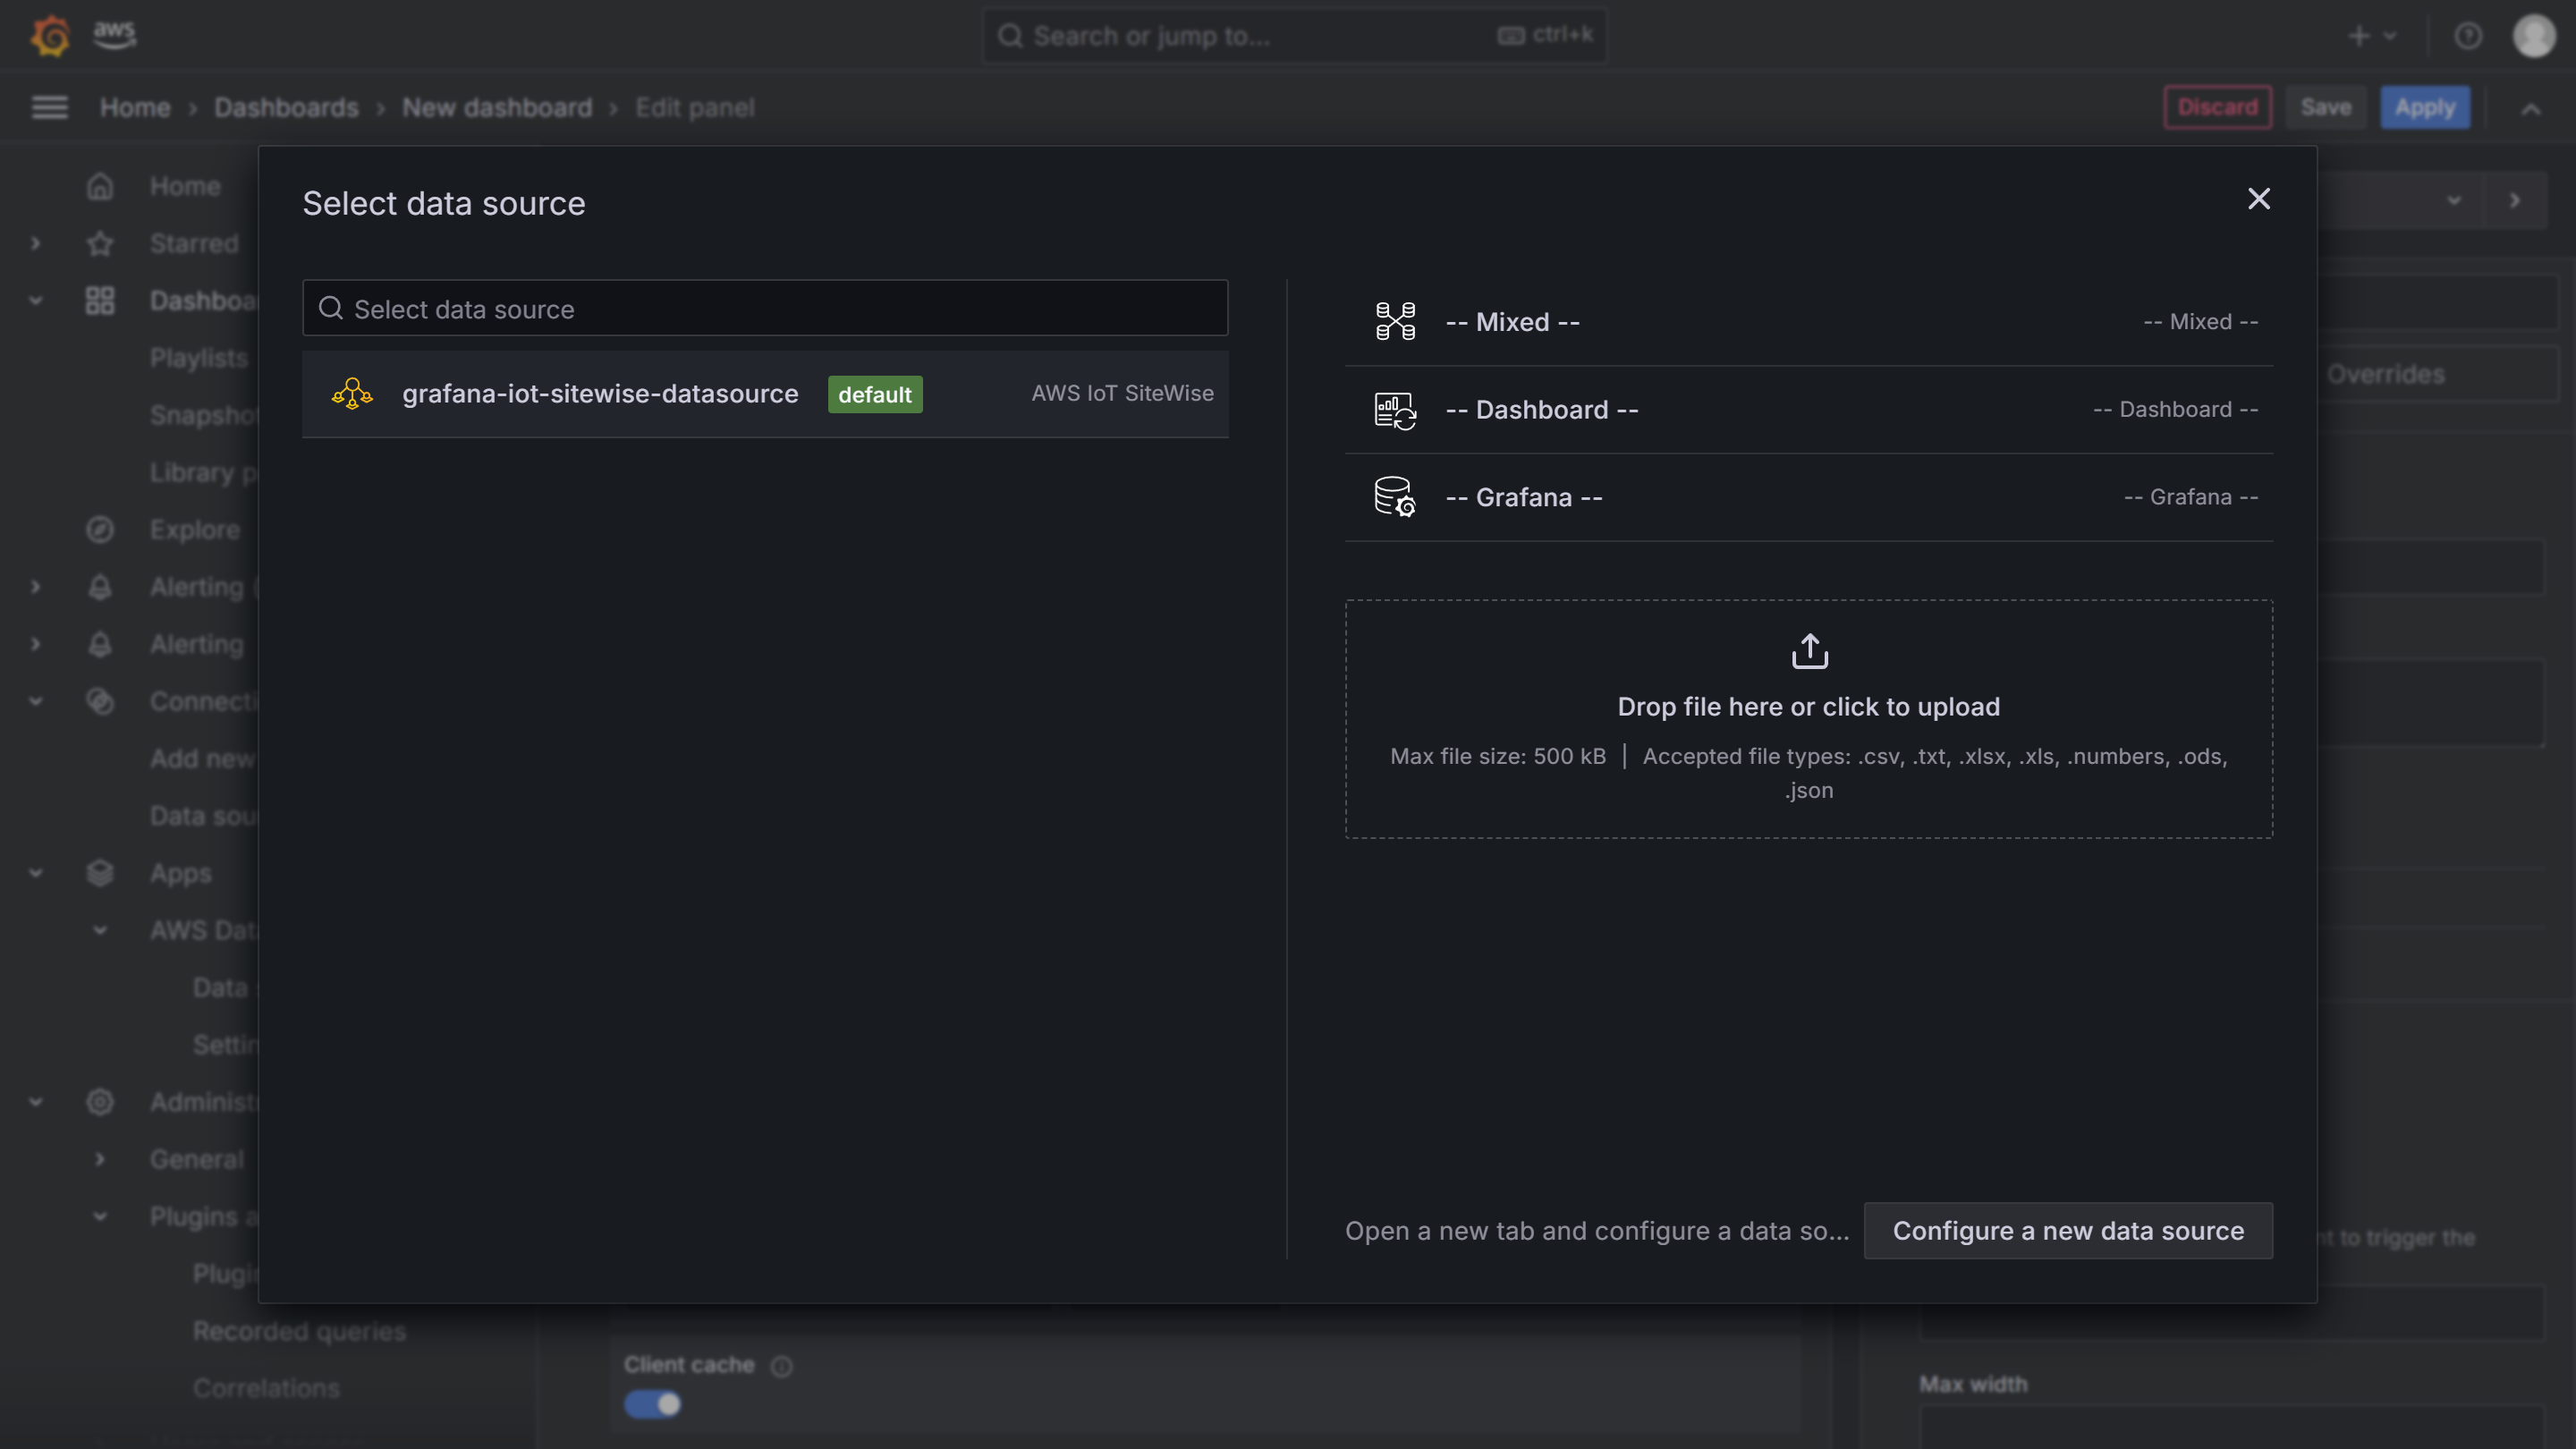Click the Connections icon in sidebar
The image size is (2576, 1449).
click(x=100, y=701)
